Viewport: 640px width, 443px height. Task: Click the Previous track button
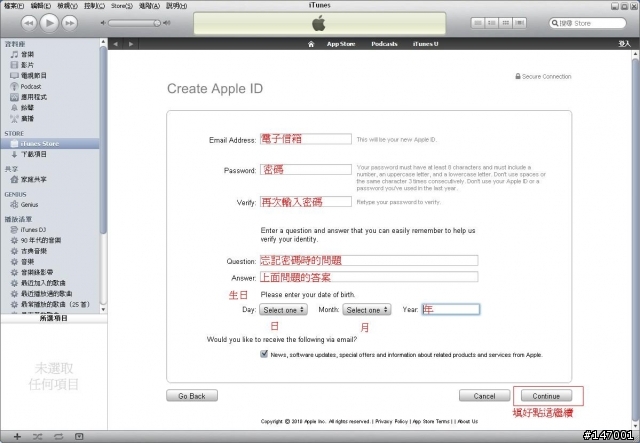[29, 23]
